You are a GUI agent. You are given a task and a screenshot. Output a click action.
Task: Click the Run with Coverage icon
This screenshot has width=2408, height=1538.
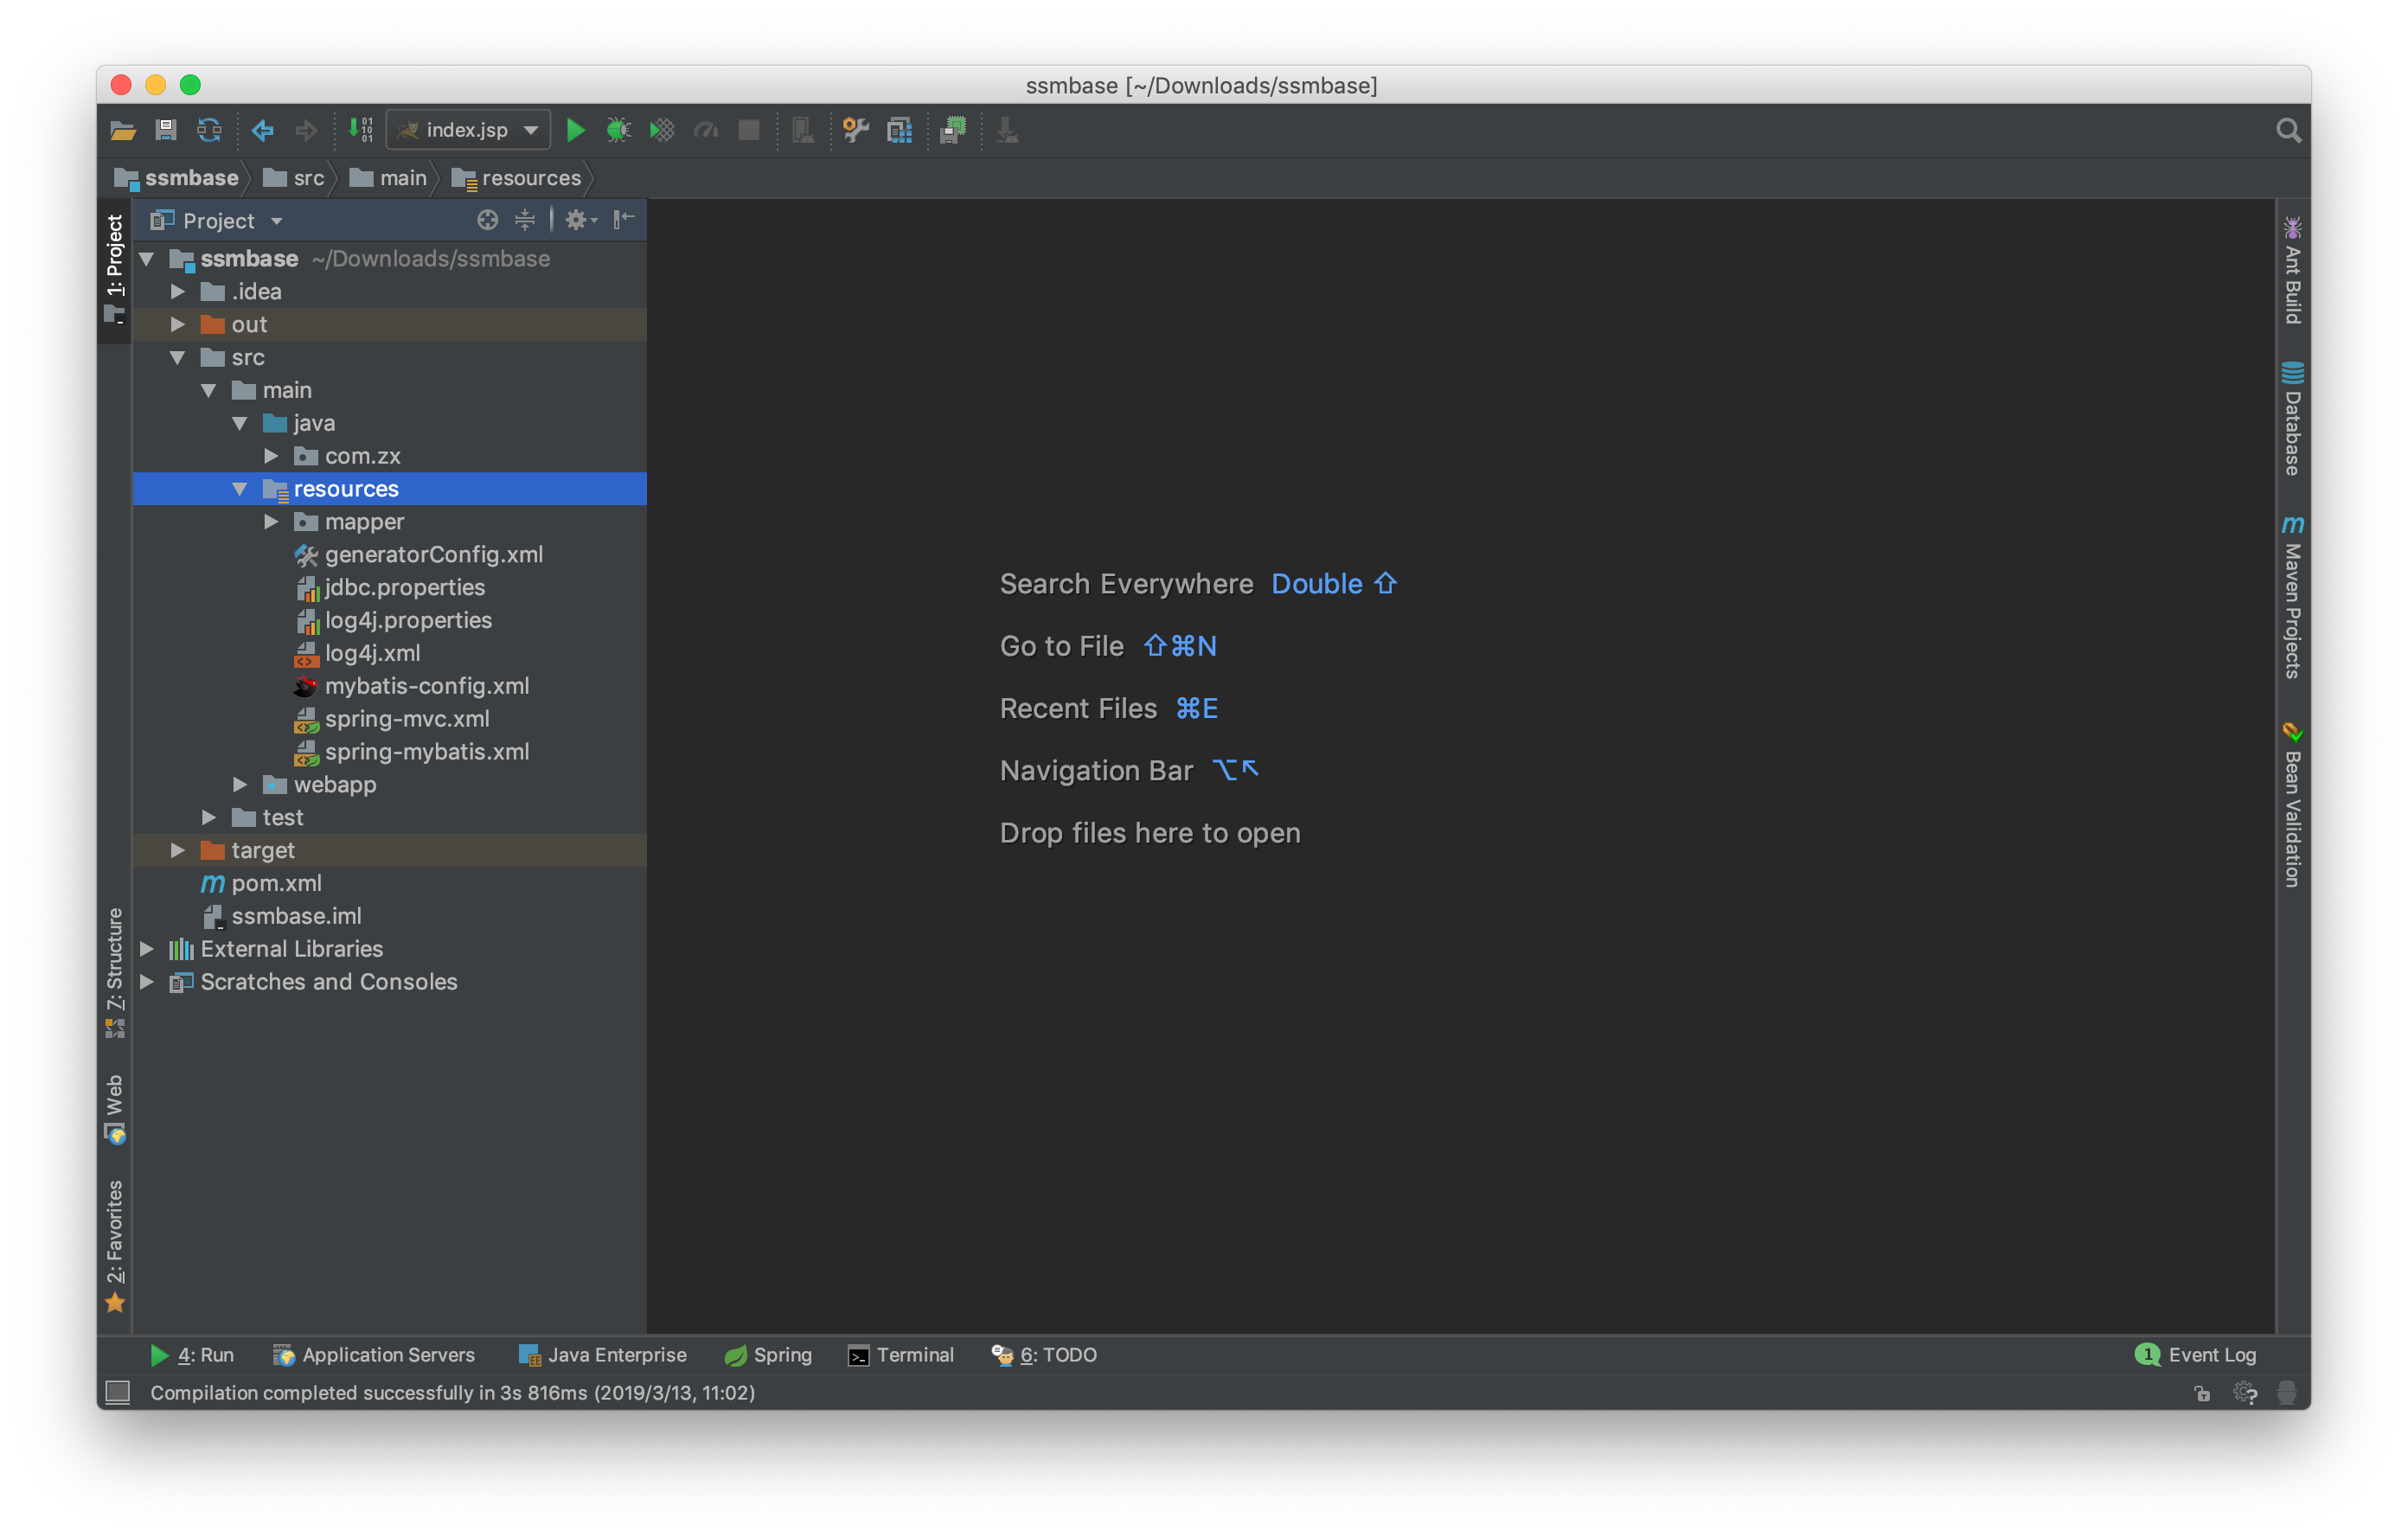[x=662, y=130]
